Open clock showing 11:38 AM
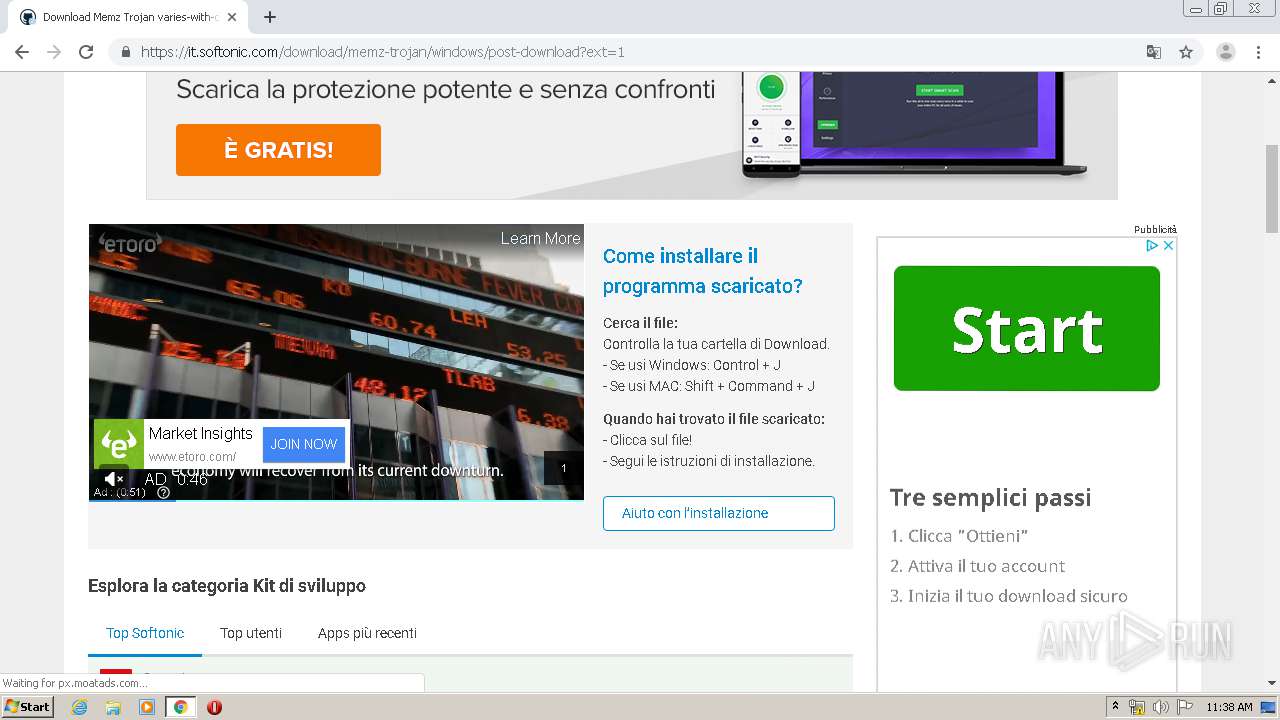The height and width of the screenshot is (720, 1280). [x=1229, y=707]
